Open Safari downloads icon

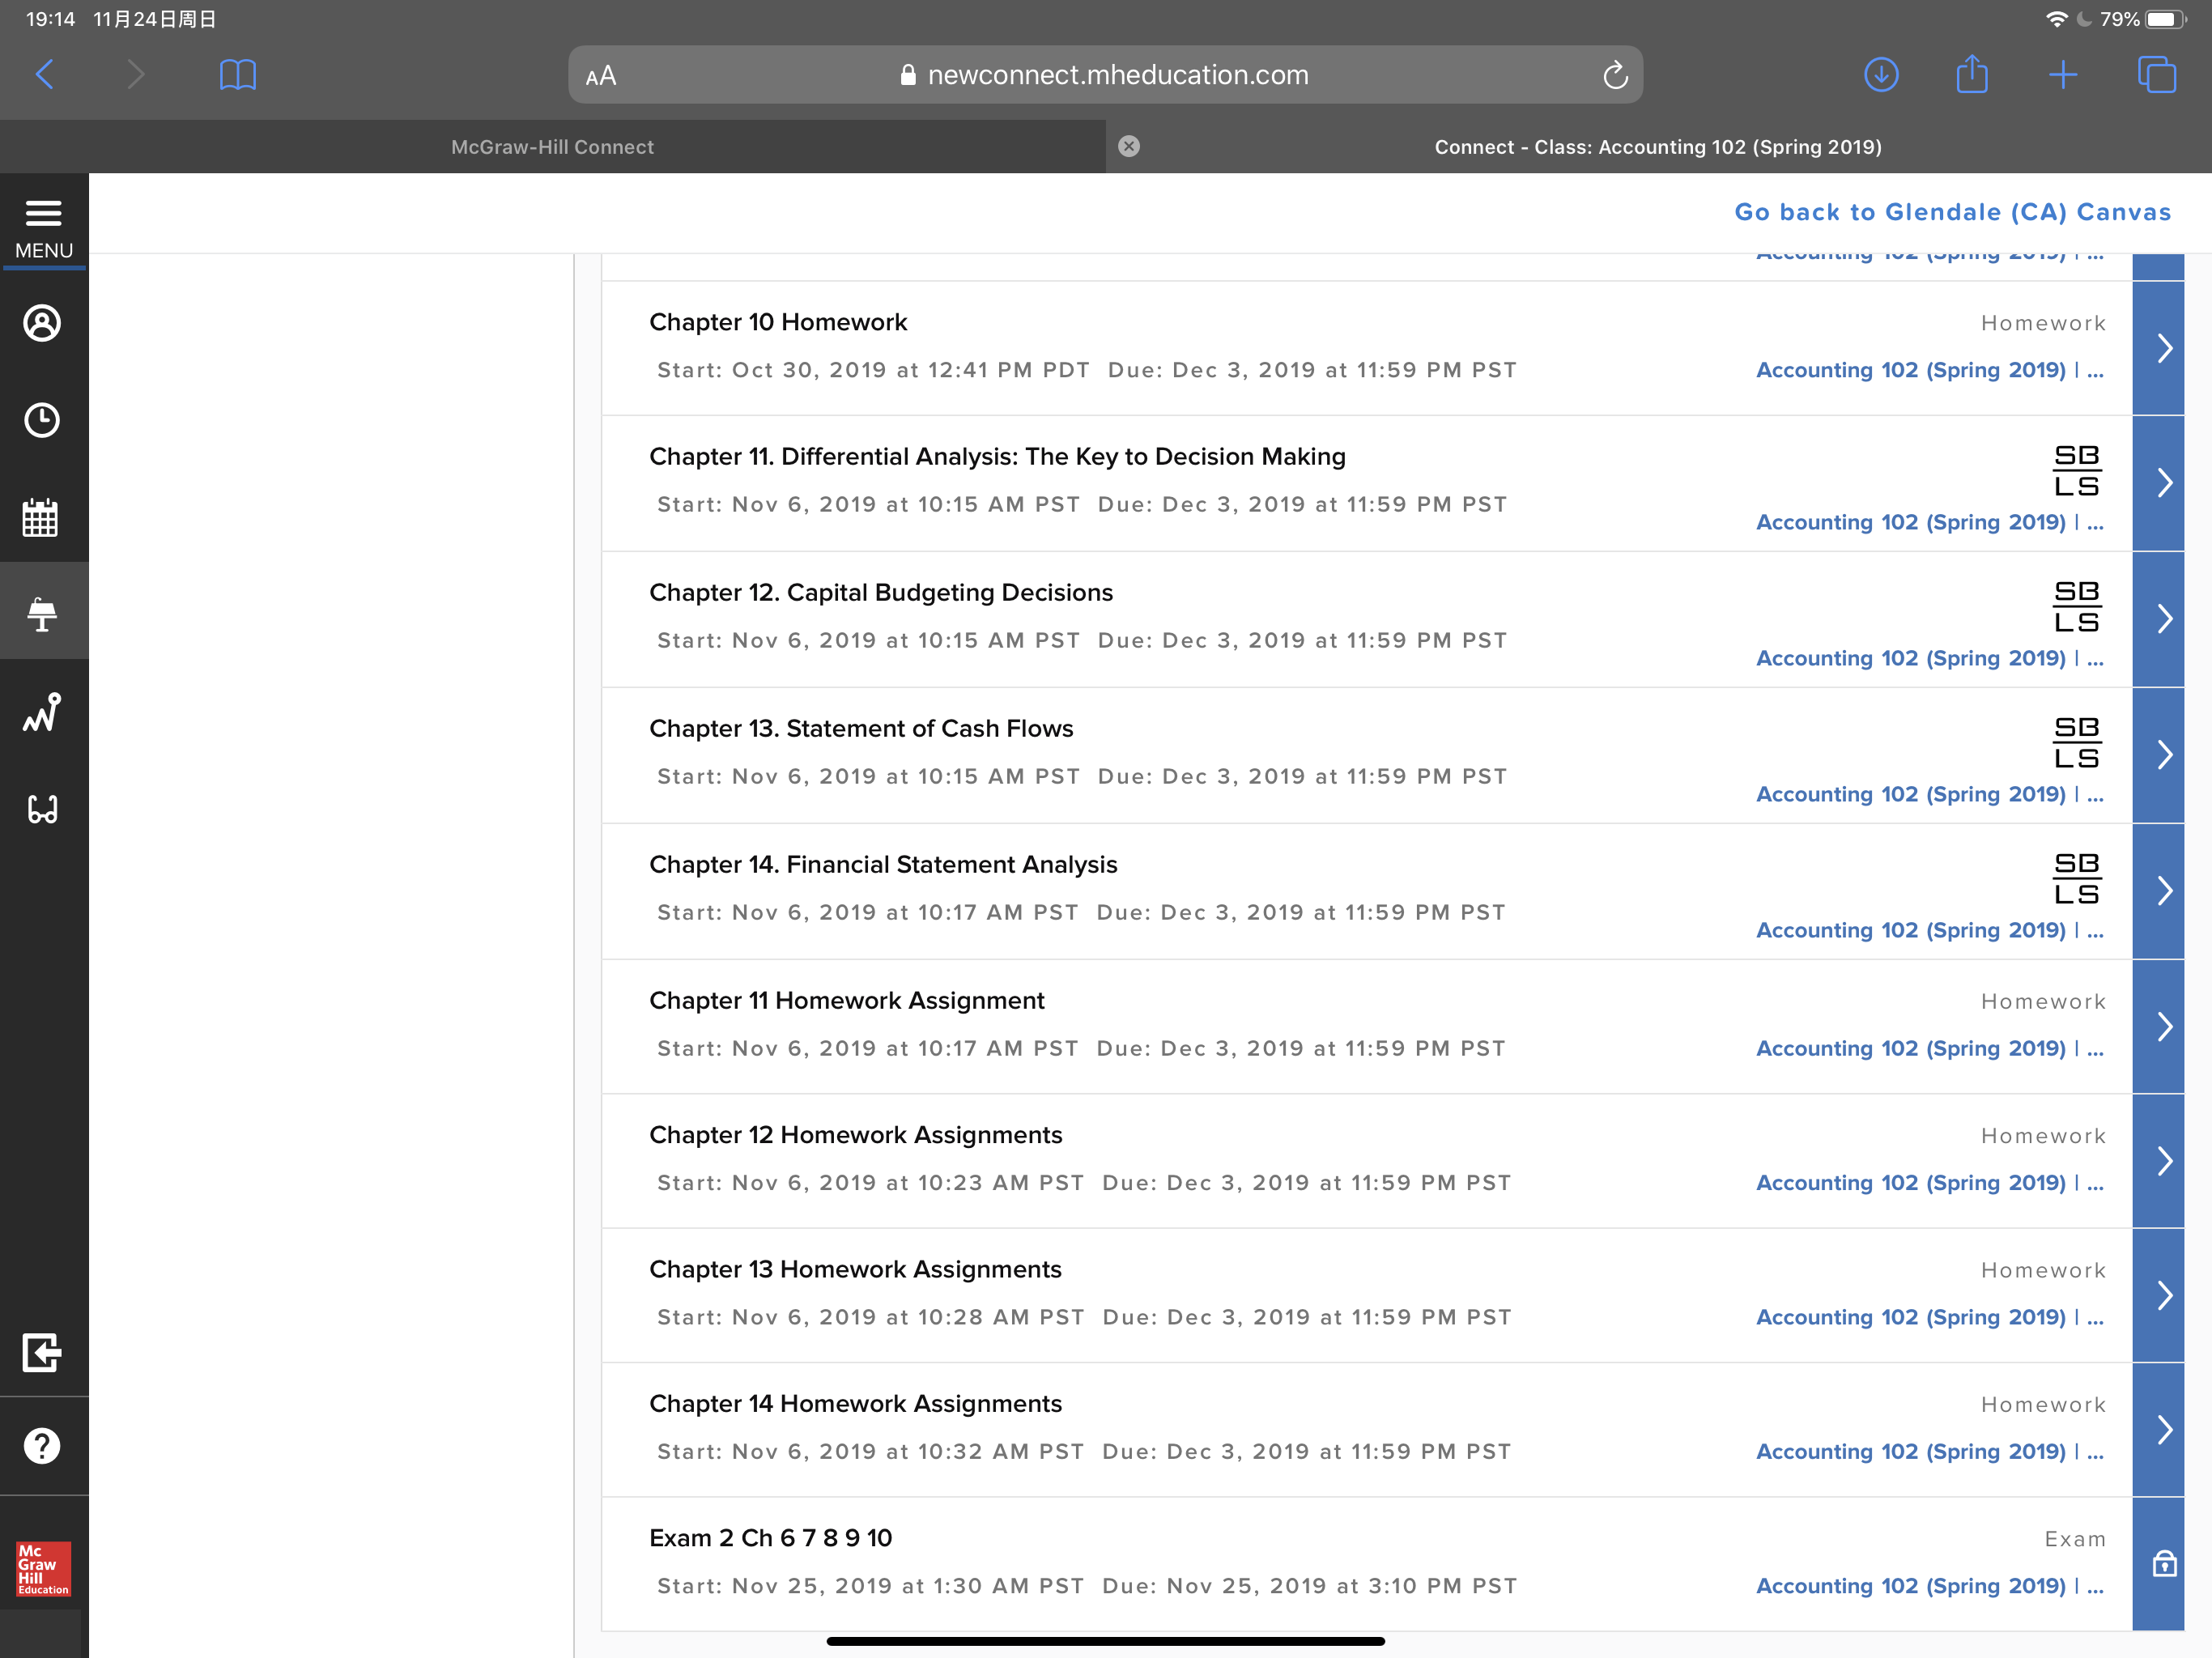pos(1881,74)
